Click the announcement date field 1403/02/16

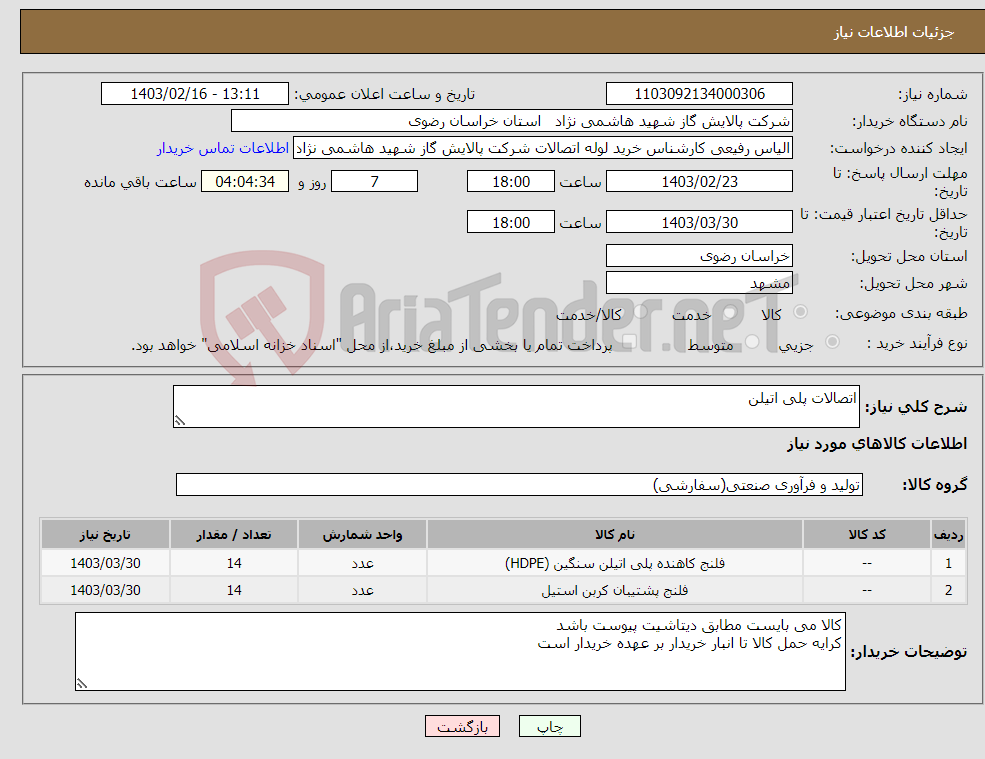point(195,94)
